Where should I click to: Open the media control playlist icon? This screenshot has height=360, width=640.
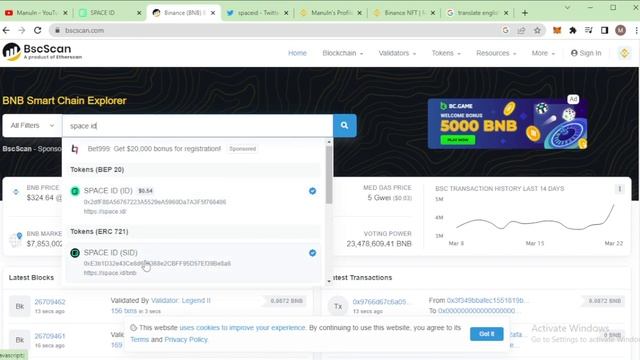tap(589, 30)
